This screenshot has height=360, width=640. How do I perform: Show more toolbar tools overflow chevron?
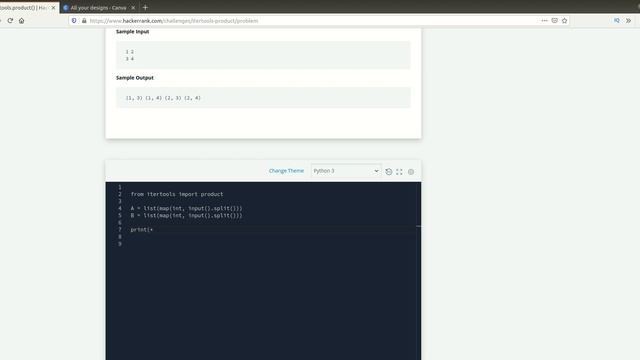coord(629,20)
